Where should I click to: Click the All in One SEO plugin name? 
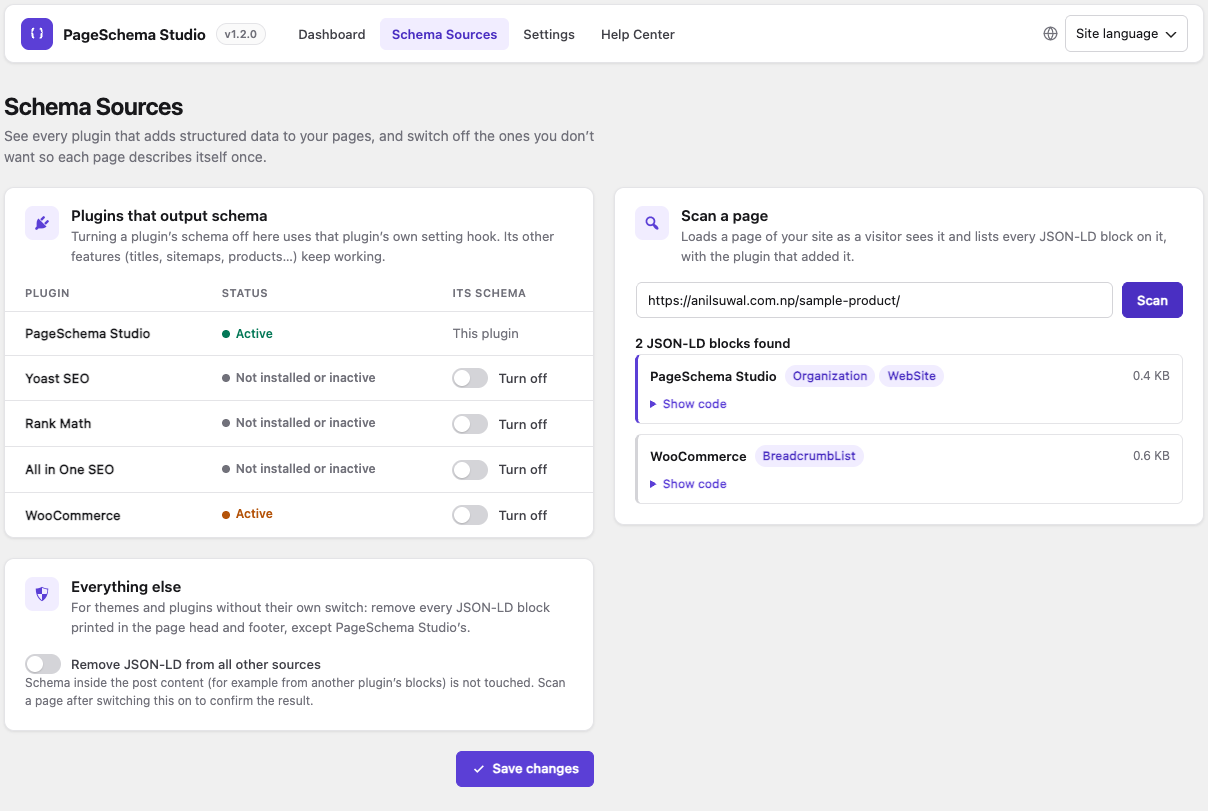click(x=70, y=469)
